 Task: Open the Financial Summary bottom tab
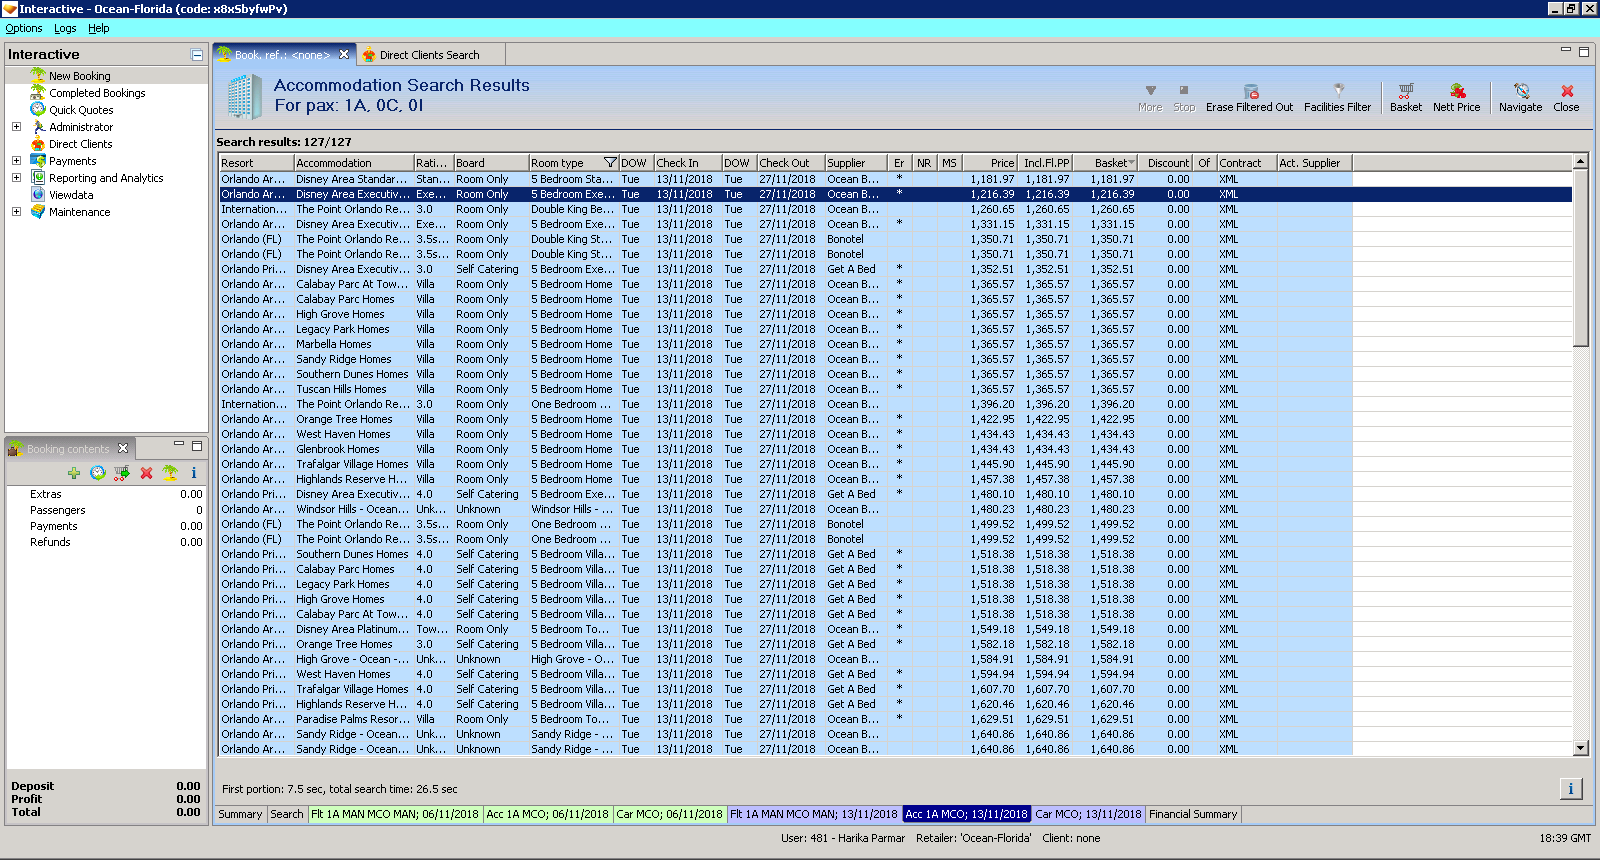1193,814
